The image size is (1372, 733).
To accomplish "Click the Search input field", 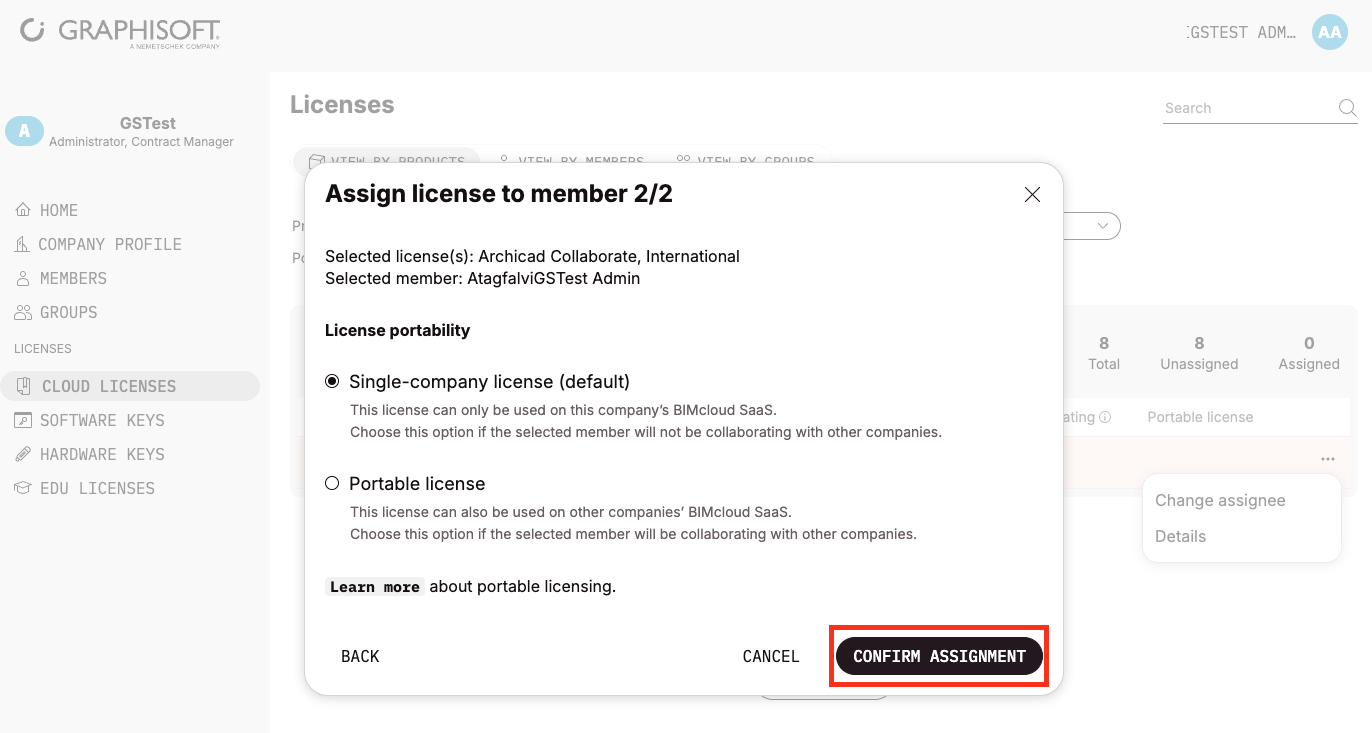I will click(1250, 108).
